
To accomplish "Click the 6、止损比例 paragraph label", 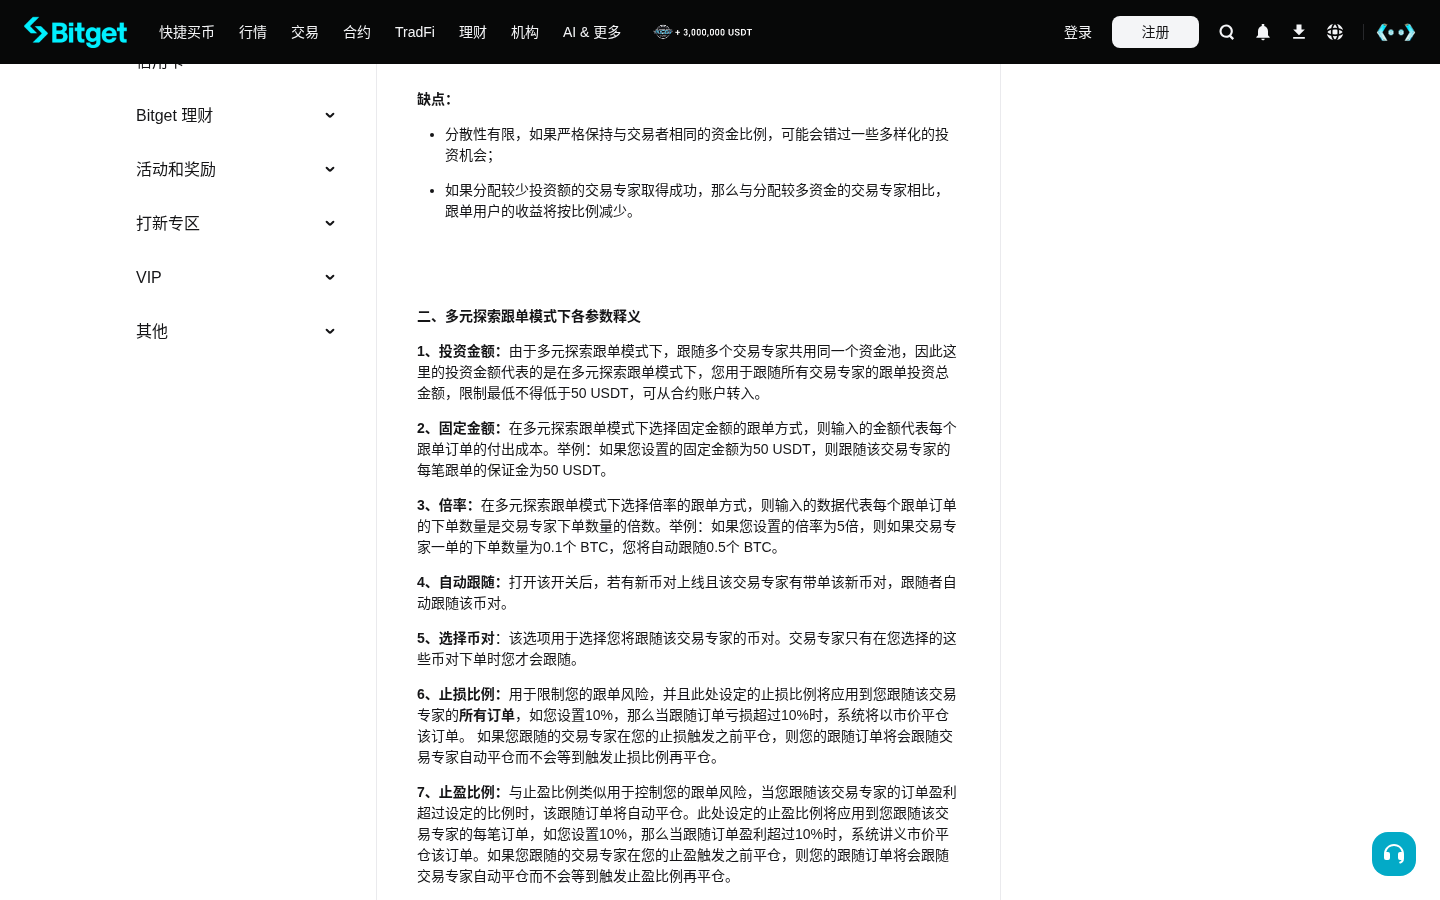I will coord(459,694).
